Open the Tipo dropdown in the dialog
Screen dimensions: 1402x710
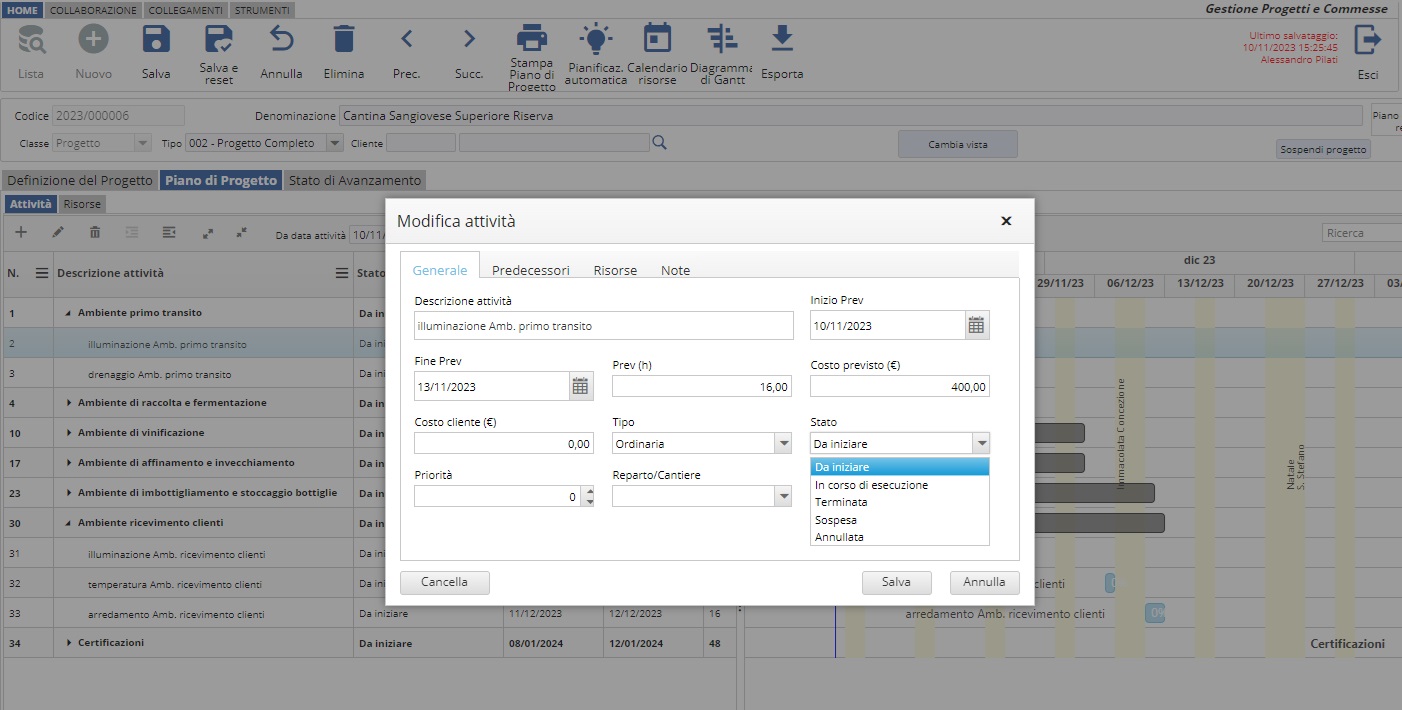click(783, 443)
